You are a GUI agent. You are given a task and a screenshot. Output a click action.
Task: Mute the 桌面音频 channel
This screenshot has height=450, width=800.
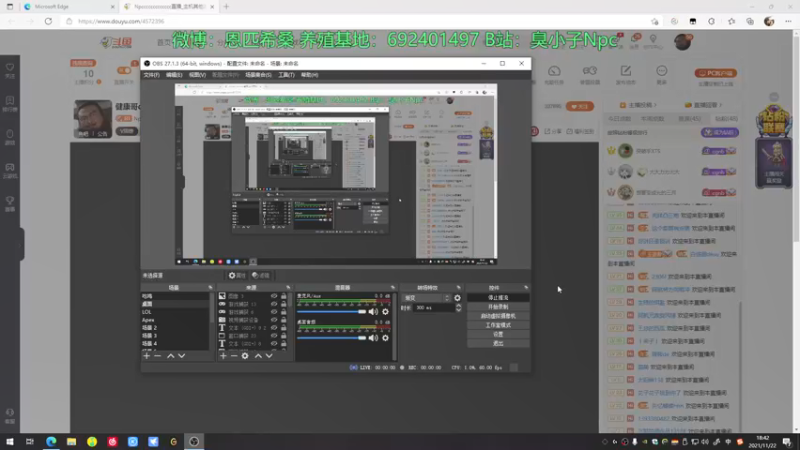point(373,338)
